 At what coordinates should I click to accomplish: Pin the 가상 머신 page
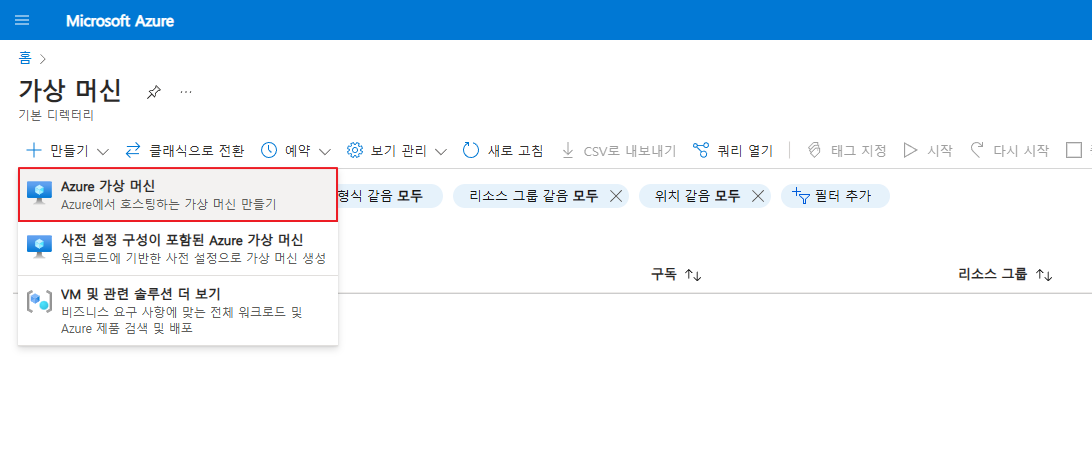tap(153, 92)
